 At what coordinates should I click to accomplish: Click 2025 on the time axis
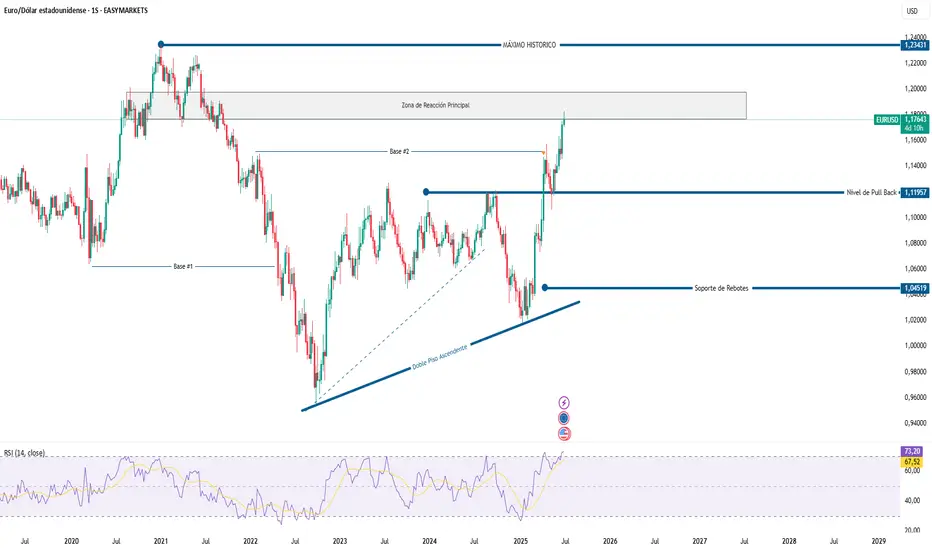point(521,541)
